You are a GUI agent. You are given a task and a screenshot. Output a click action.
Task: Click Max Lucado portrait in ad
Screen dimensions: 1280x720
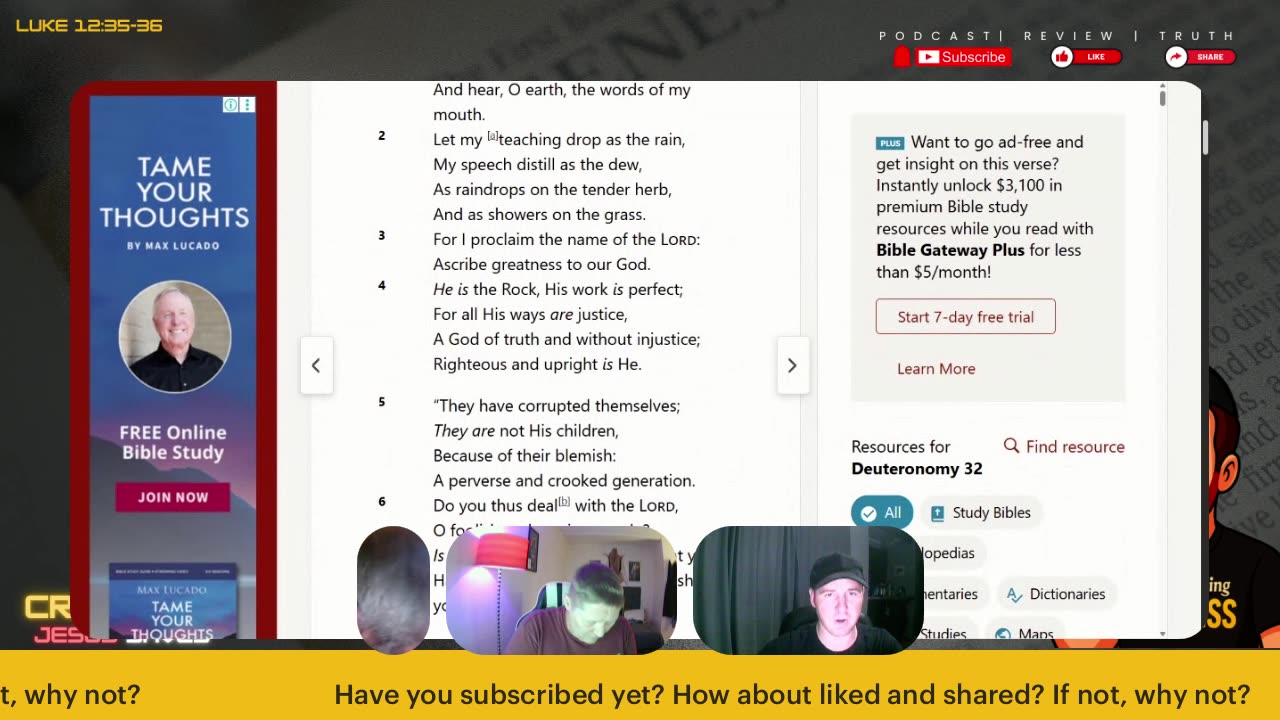(175, 336)
